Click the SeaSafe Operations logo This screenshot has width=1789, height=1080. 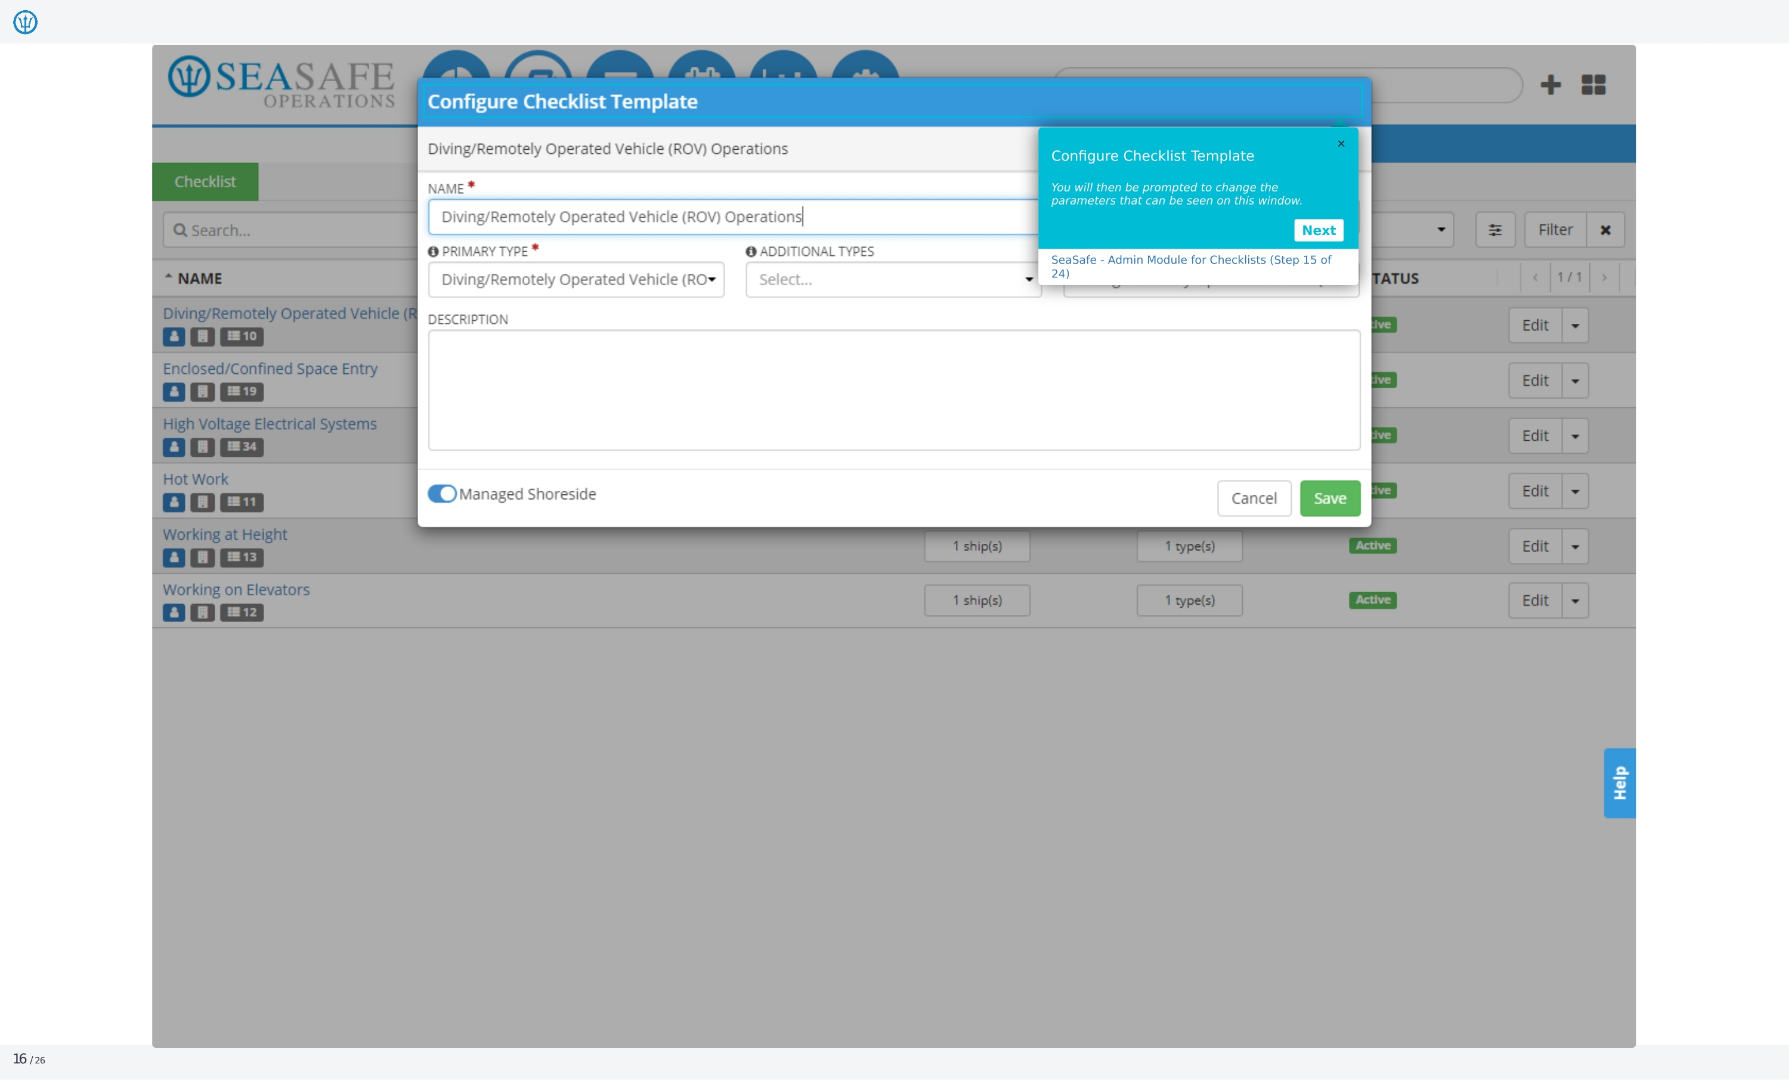pos(282,82)
